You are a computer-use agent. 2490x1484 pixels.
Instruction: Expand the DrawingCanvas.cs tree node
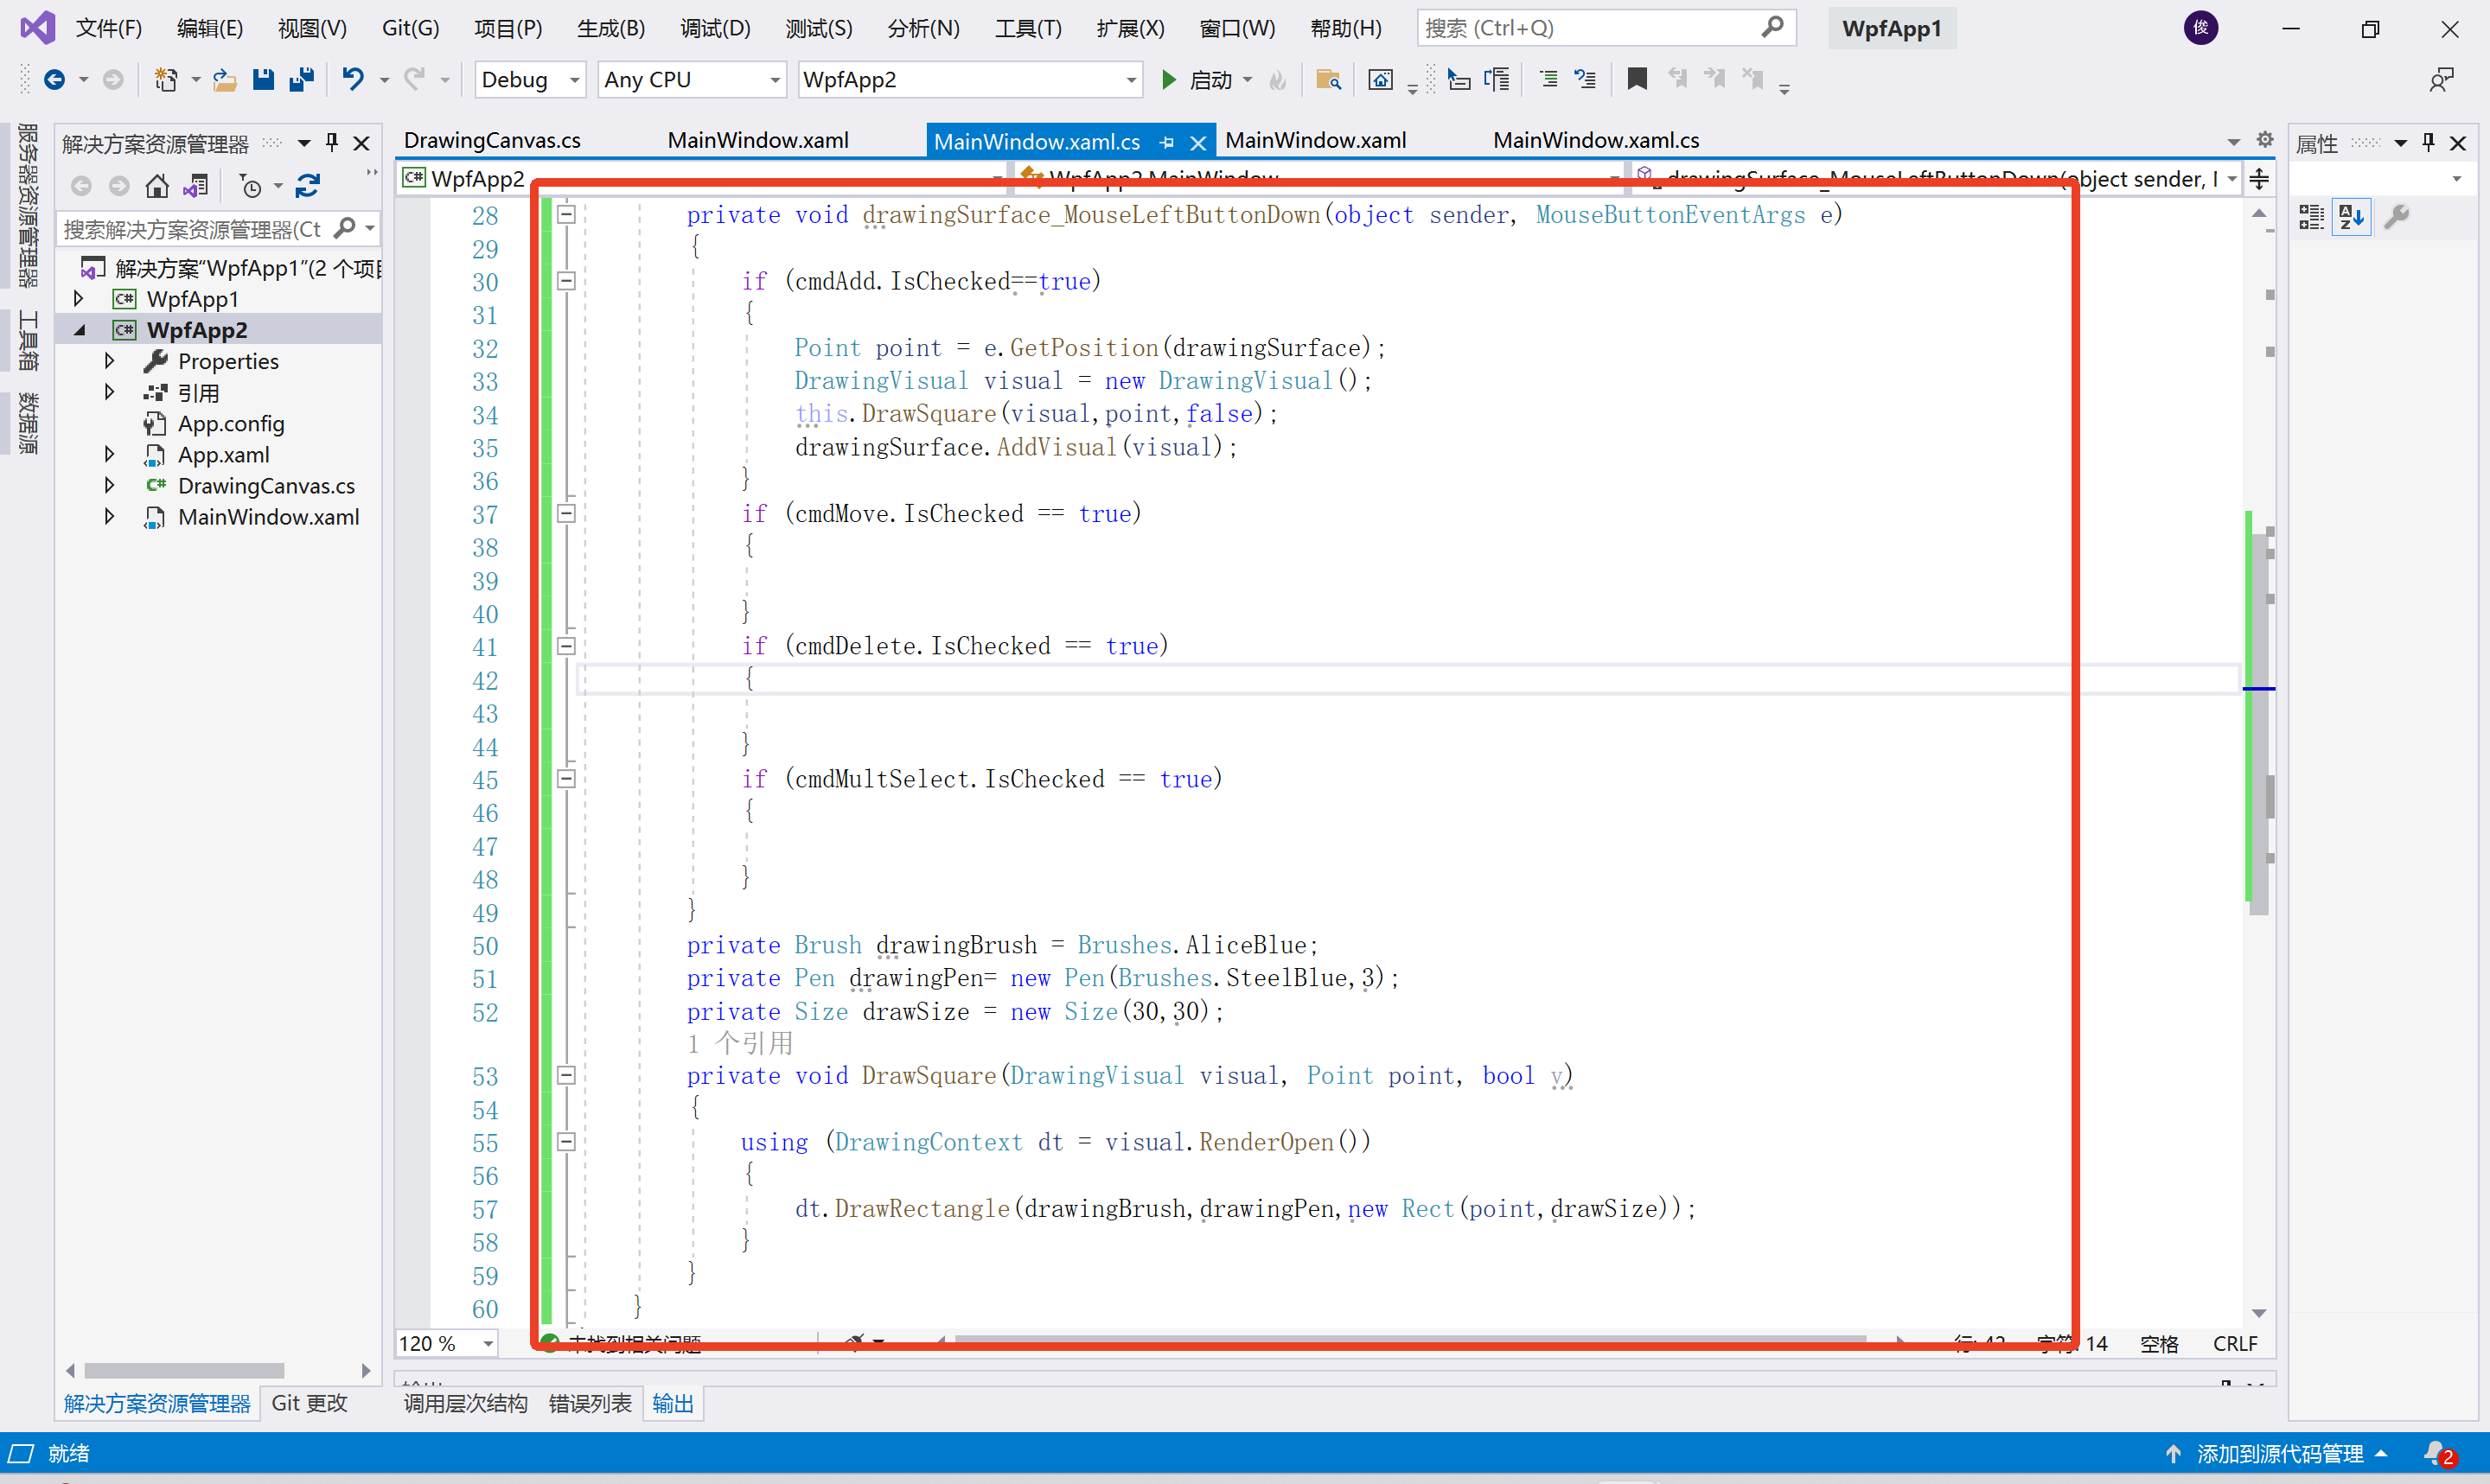[x=109, y=486]
